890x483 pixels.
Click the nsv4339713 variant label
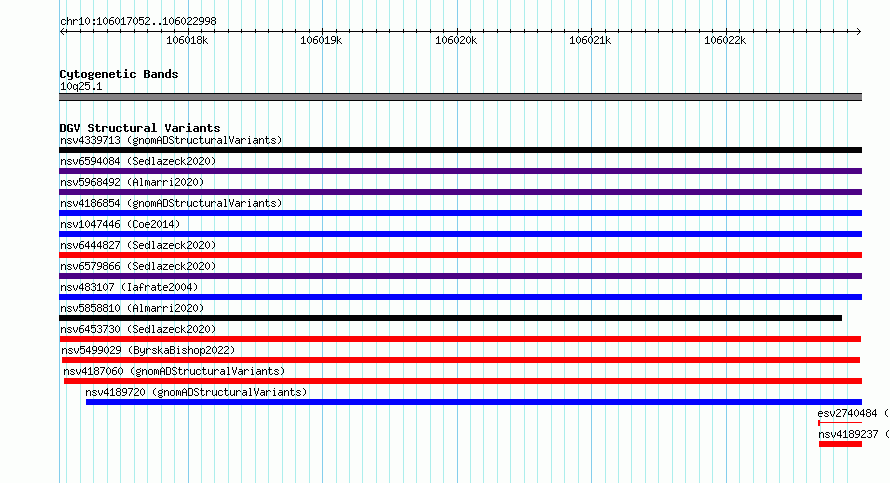point(171,140)
